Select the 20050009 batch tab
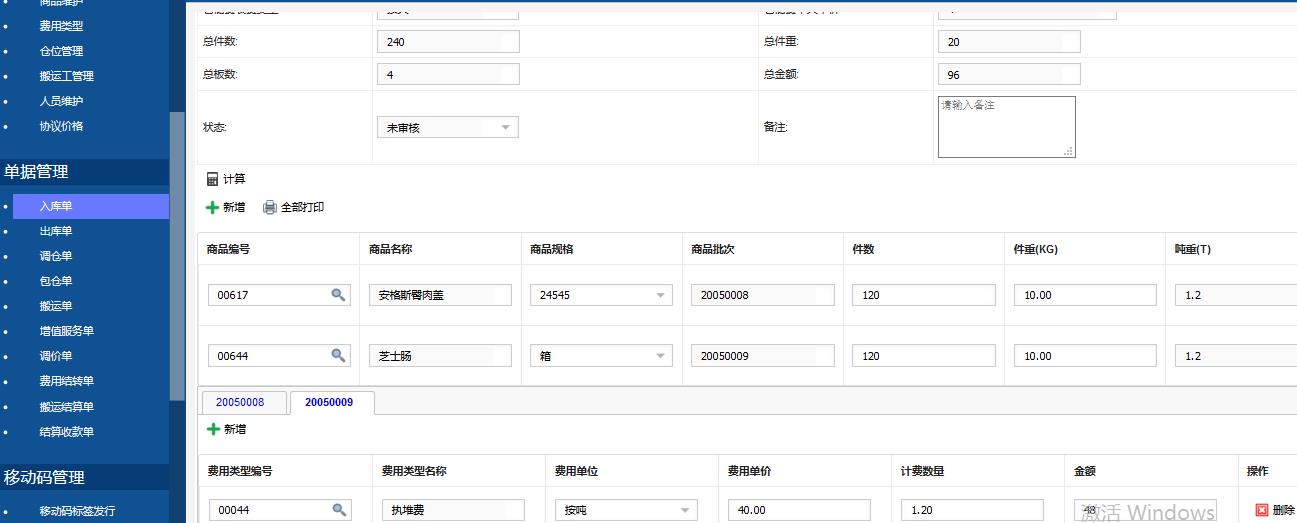Viewport: 1297px width, 523px height. pos(329,402)
